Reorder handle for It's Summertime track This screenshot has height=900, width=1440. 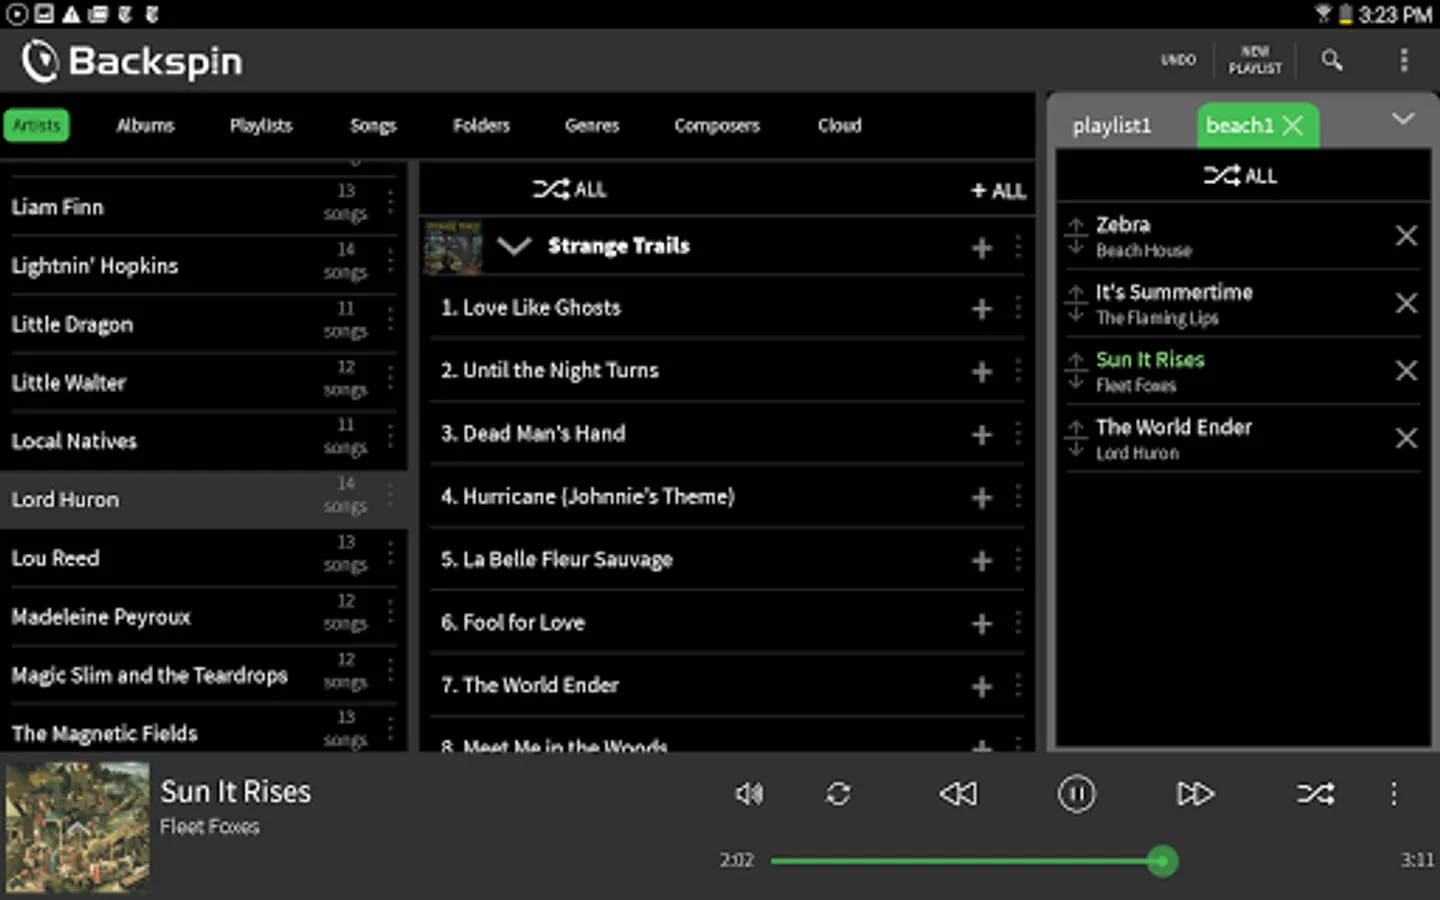[x=1076, y=304]
